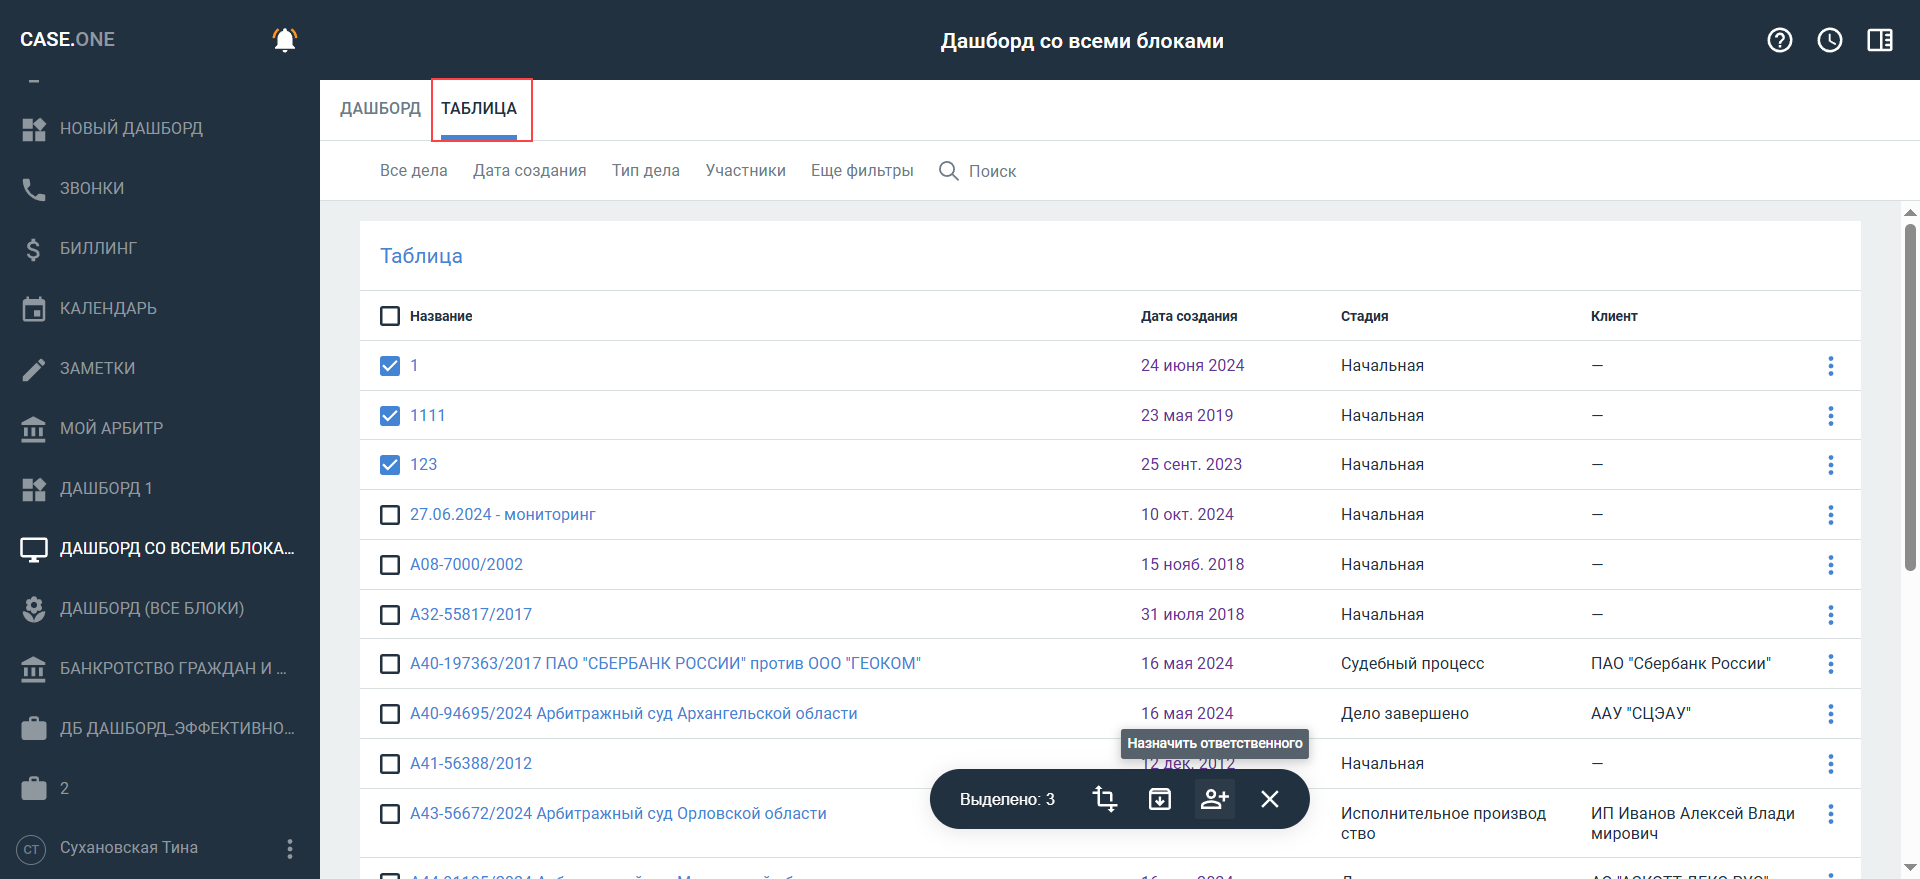This screenshot has width=1920, height=879.
Task: Open row menu for А40-94695/2024 case
Action: (1831, 714)
